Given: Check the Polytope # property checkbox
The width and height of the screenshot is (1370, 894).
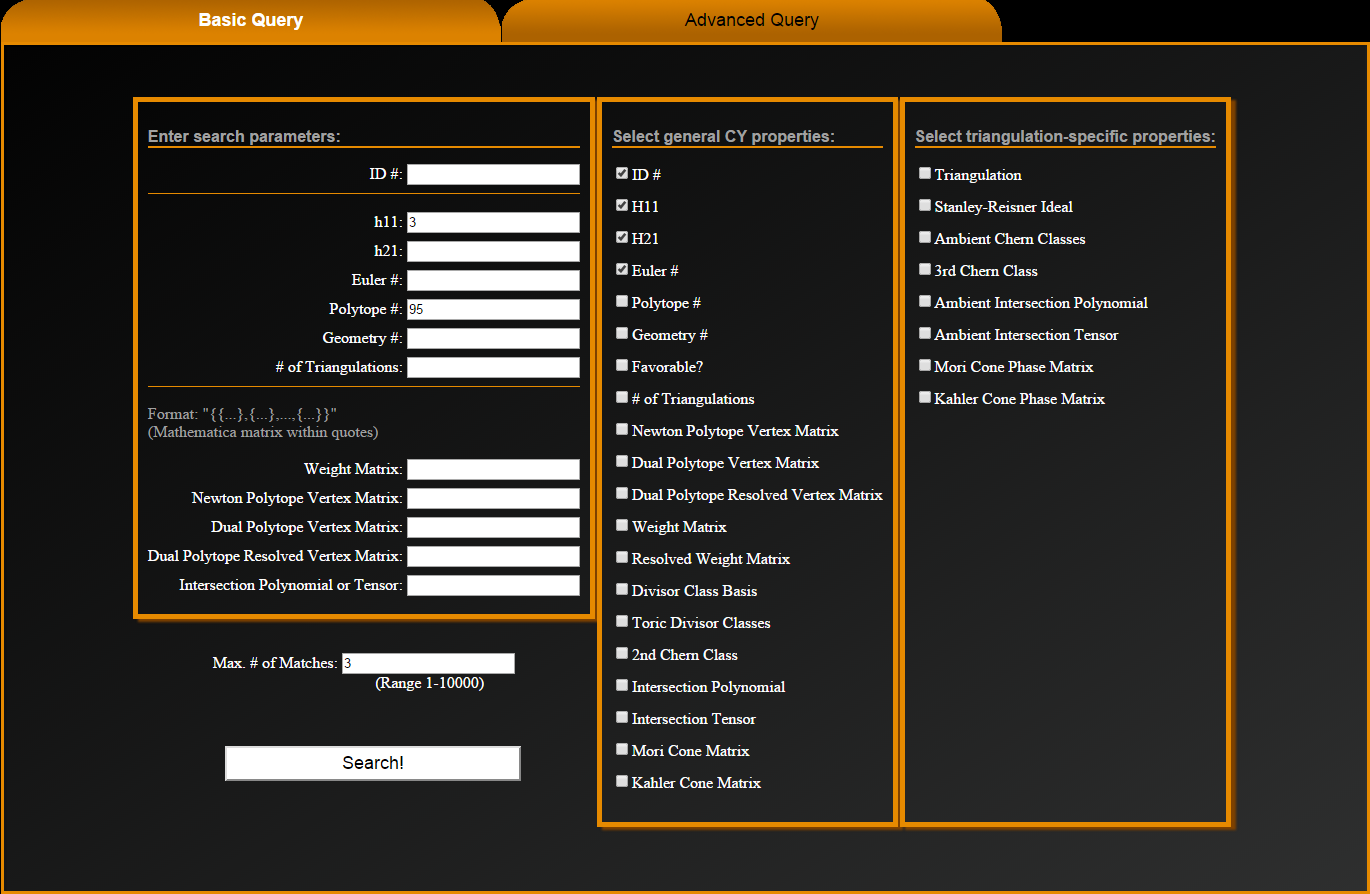Looking at the screenshot, I should [x=622, y=302].
